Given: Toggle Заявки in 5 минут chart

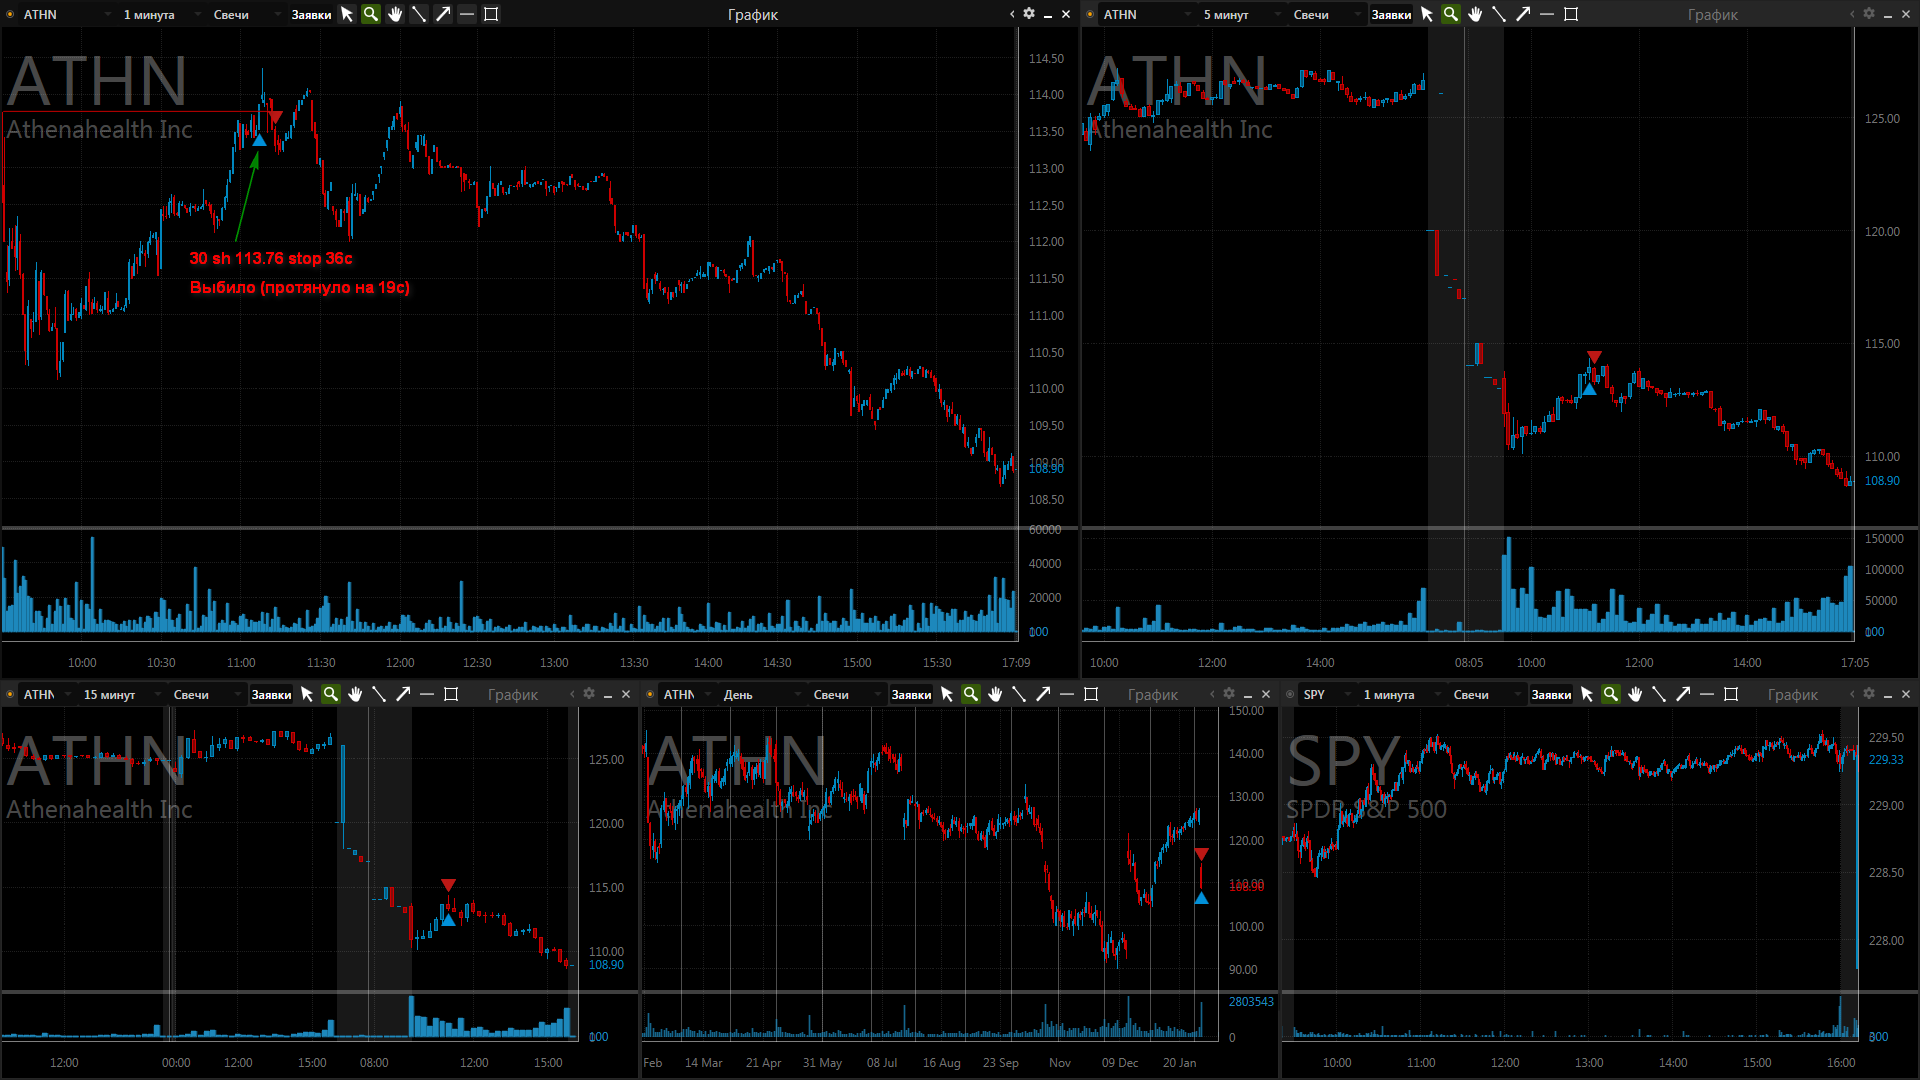Looking at the screenshot, I should pos(1391,15).
